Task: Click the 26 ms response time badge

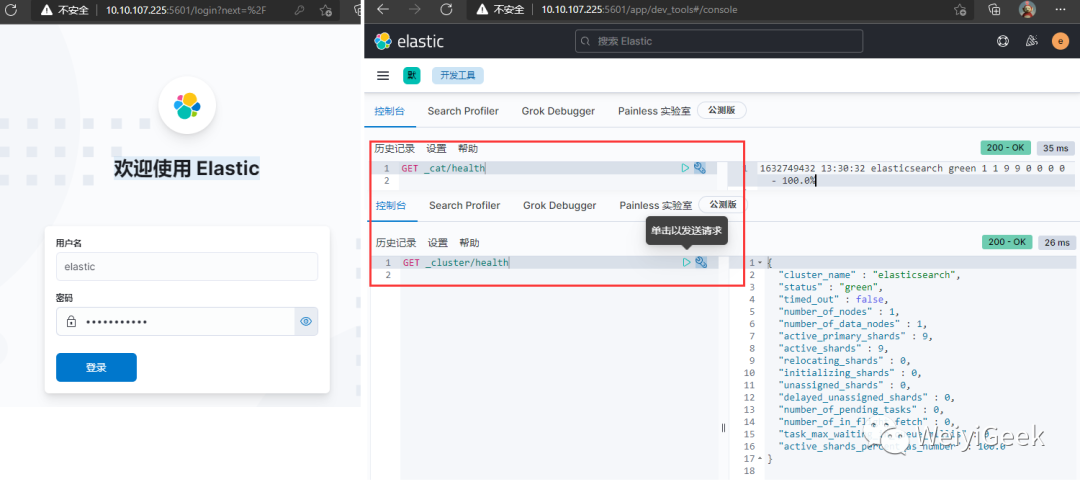Action: pyautogui.click(x=1057, y=242)
